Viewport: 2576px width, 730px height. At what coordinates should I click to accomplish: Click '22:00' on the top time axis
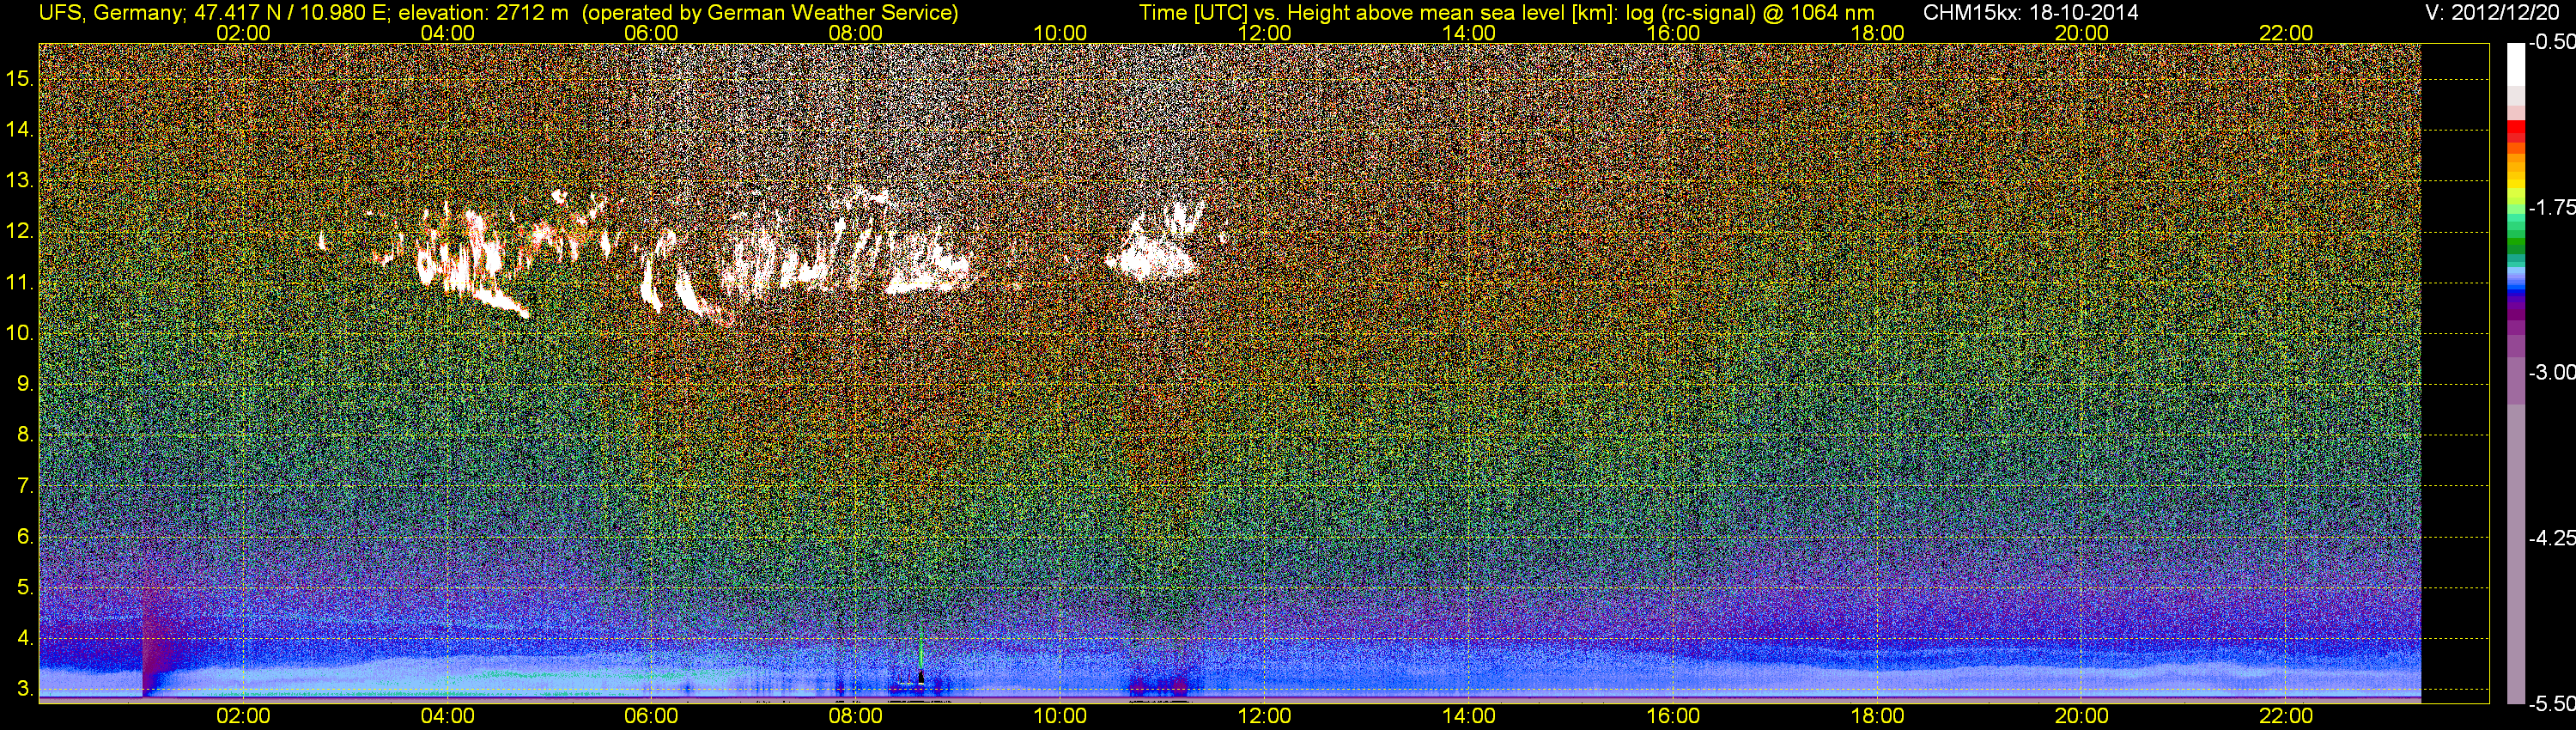point(2286,33)
